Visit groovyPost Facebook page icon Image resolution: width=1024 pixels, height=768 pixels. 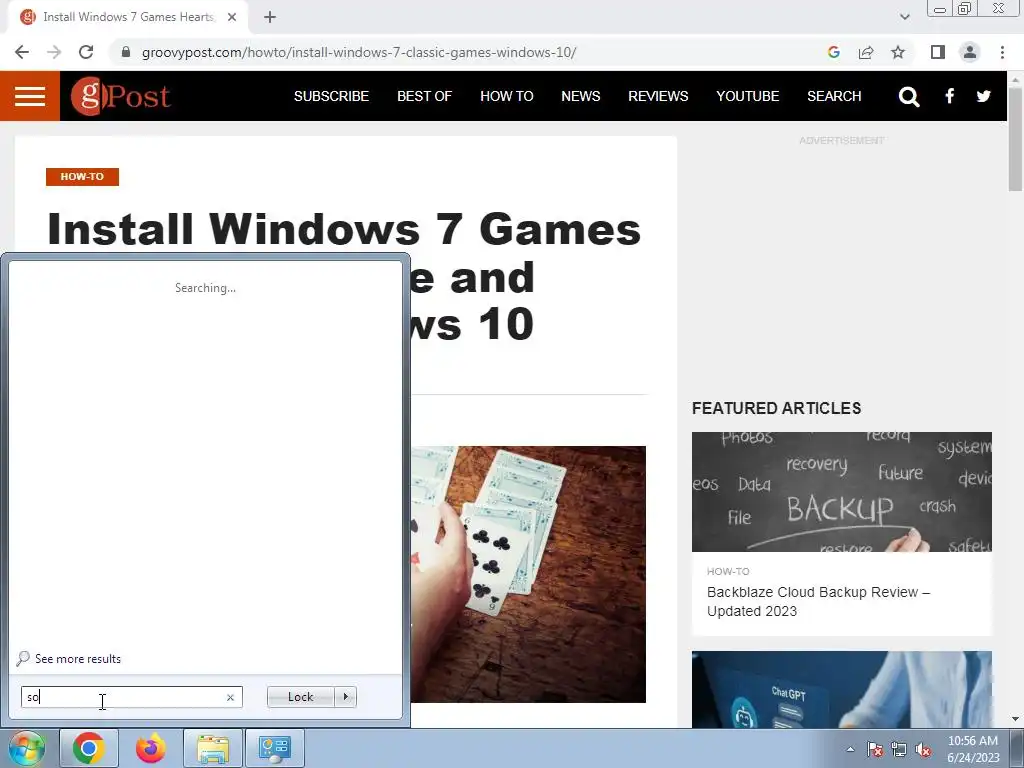tap(950, 96)
